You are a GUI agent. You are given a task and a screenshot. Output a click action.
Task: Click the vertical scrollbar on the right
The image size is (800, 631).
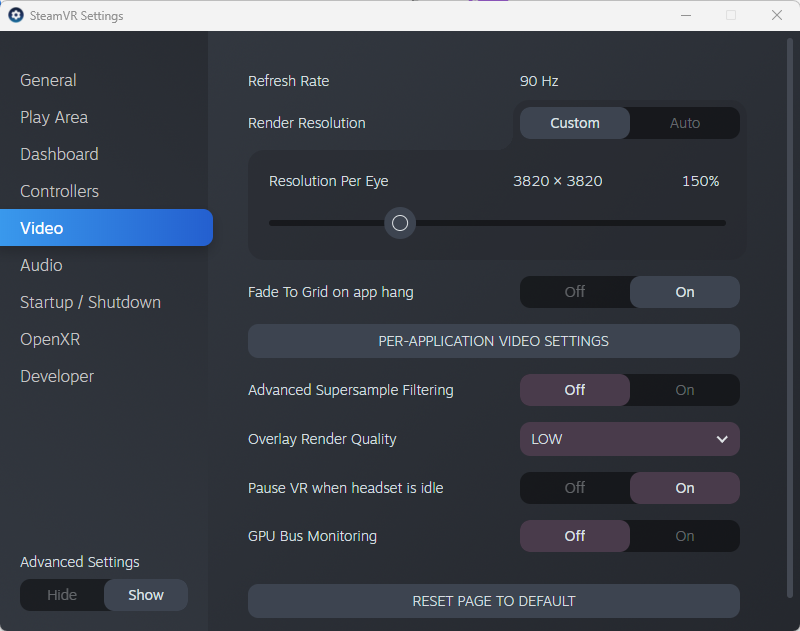790,316
